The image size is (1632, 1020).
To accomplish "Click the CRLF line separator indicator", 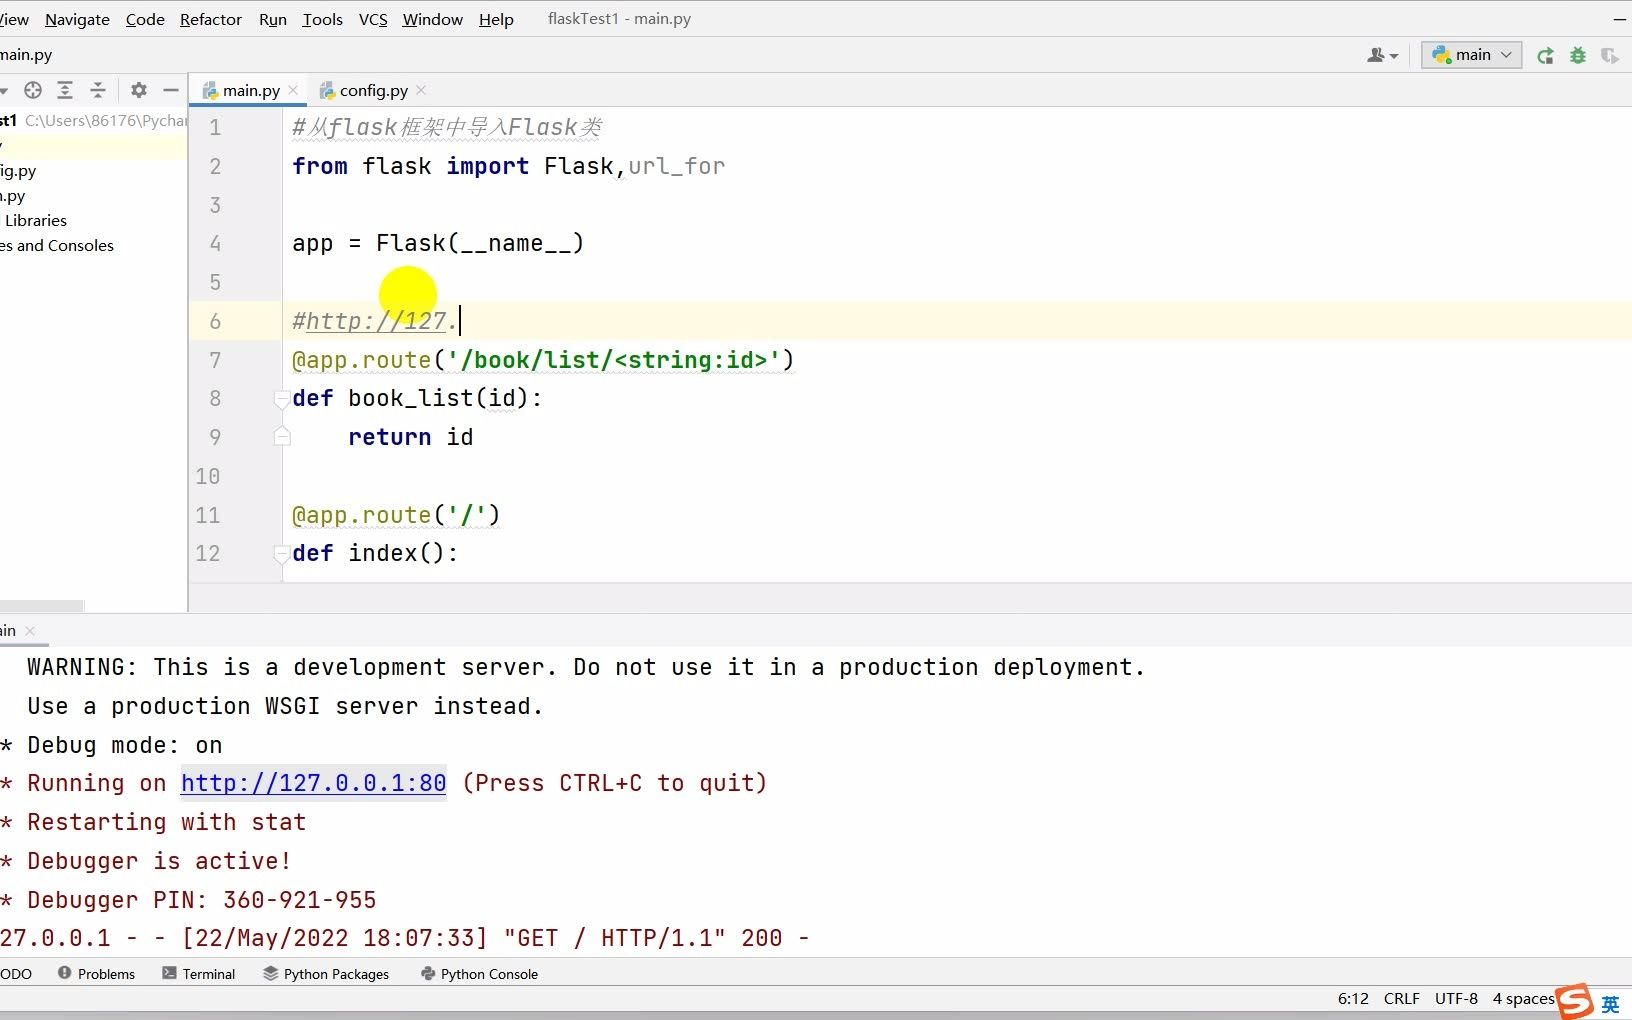I will tap(1401, 998).
